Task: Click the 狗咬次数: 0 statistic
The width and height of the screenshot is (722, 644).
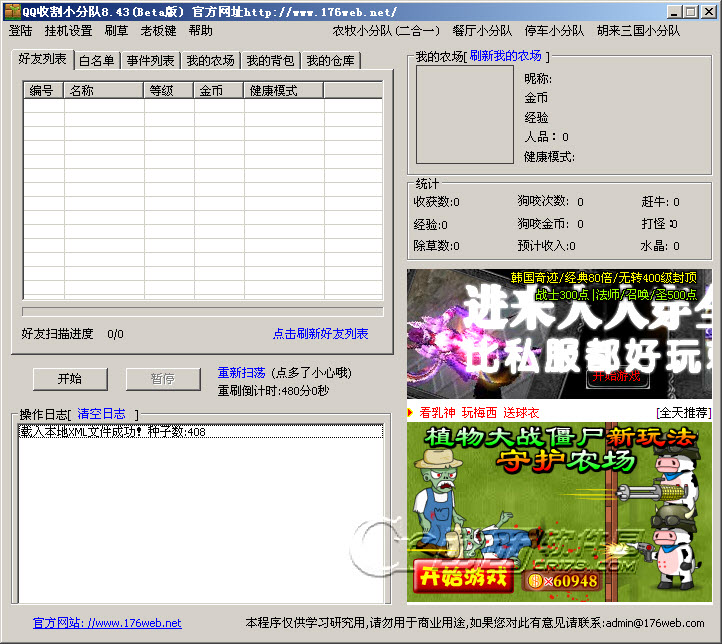Action: point(550,201)
